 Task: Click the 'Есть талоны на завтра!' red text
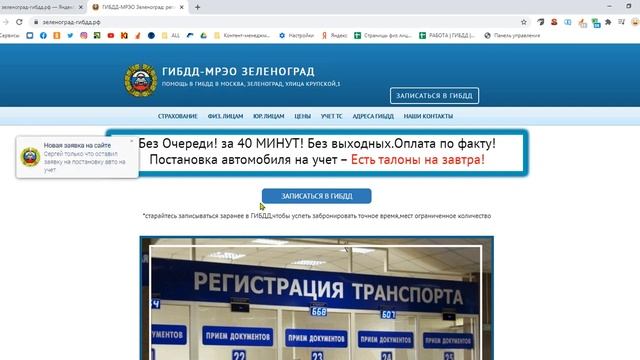pyautogui.click(x=418, y=160)
